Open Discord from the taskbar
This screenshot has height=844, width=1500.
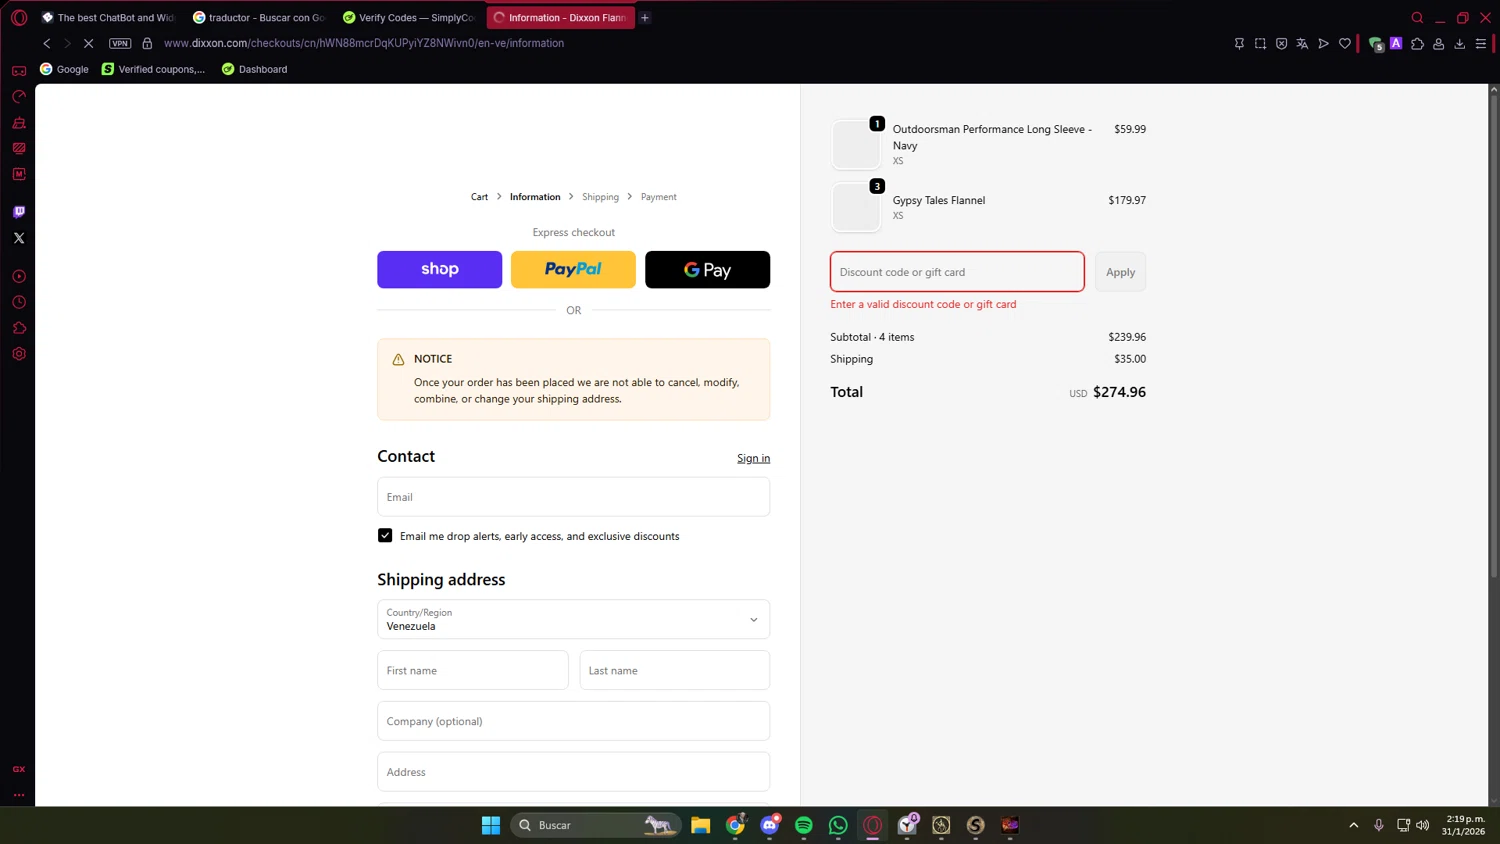(770, 825)
